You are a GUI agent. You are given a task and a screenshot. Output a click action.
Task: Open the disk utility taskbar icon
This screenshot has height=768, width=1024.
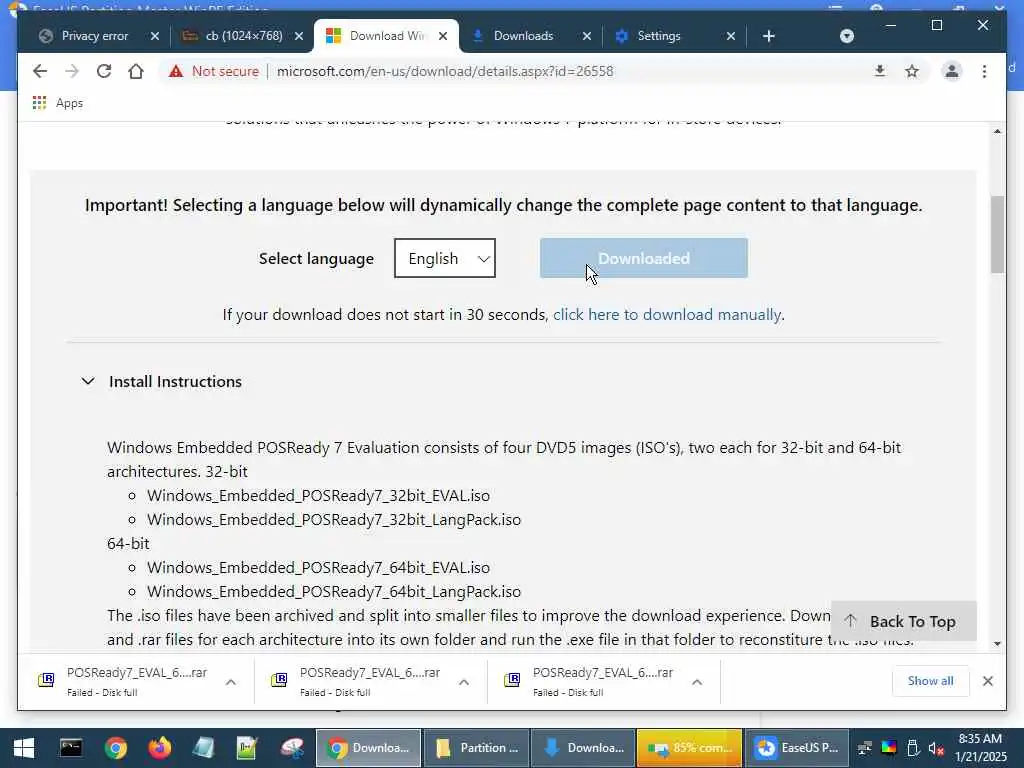(292, 748)
